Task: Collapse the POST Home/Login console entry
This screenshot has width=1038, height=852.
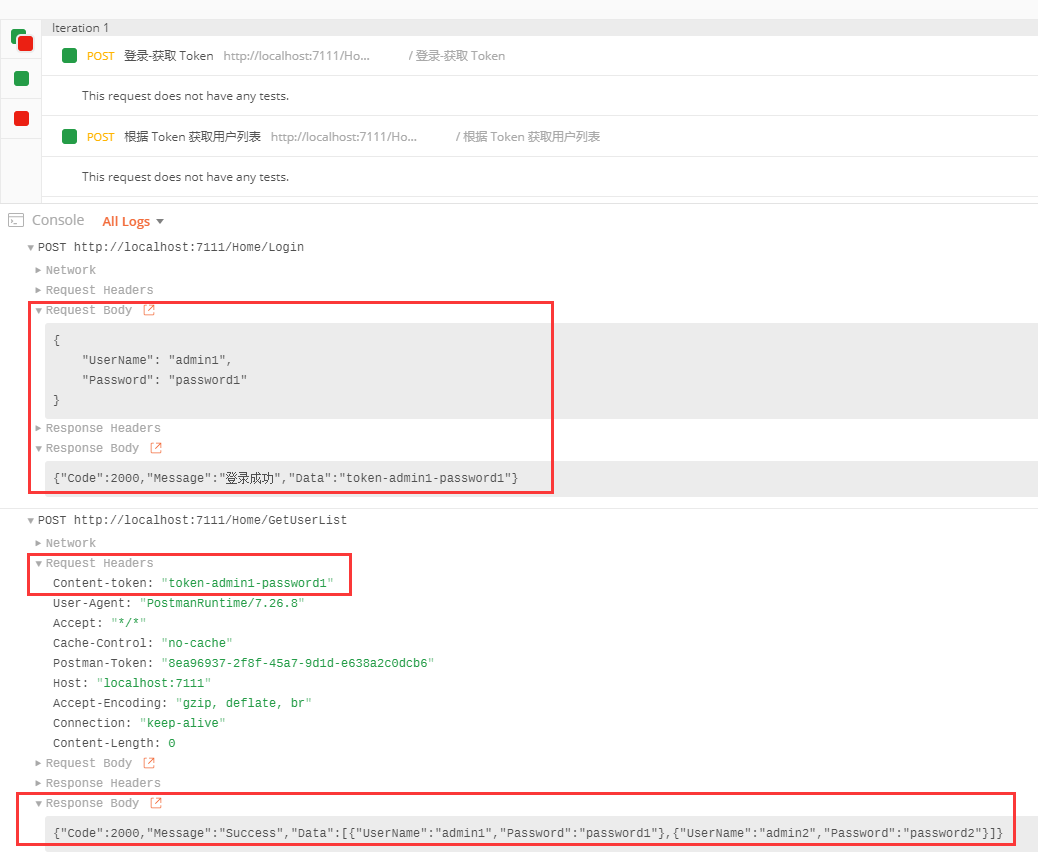Action: tap(31, 247)
